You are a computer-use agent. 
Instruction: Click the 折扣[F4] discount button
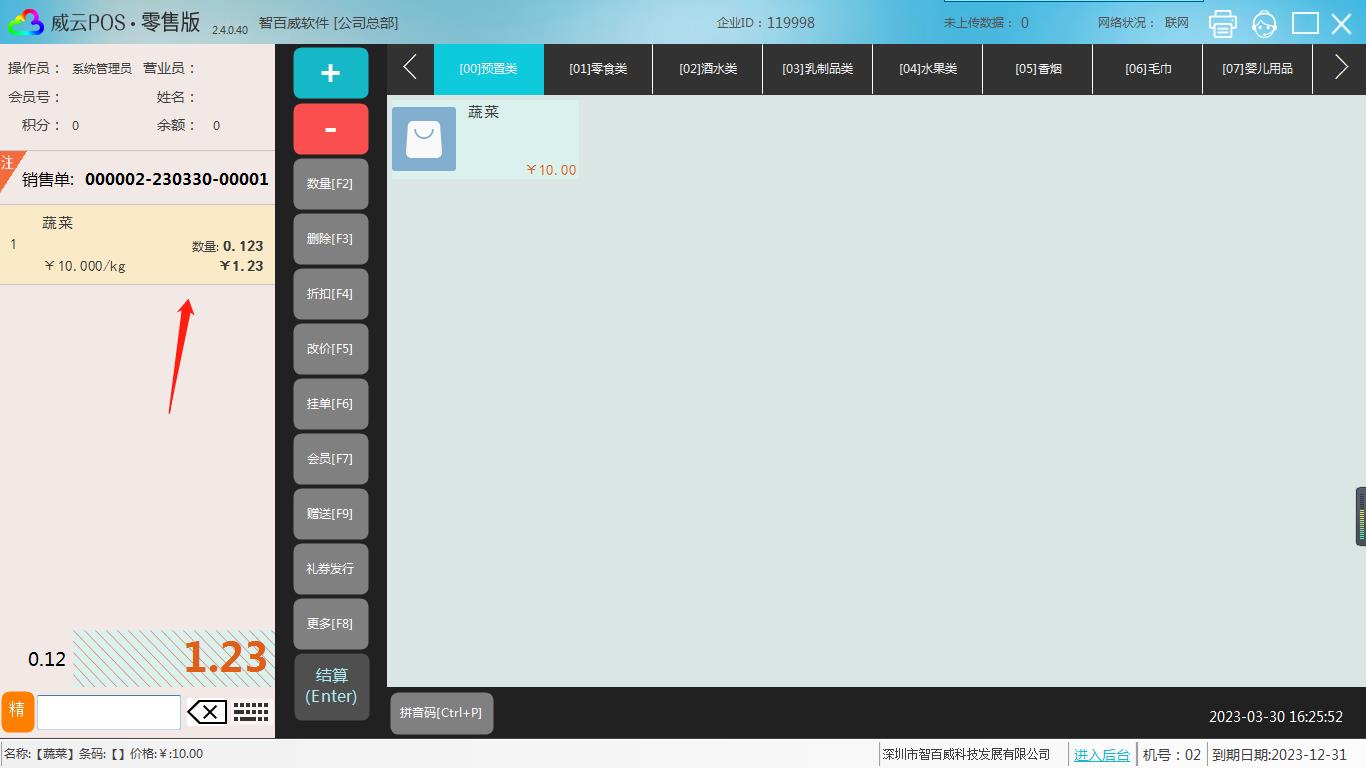(x=330, y=294)
